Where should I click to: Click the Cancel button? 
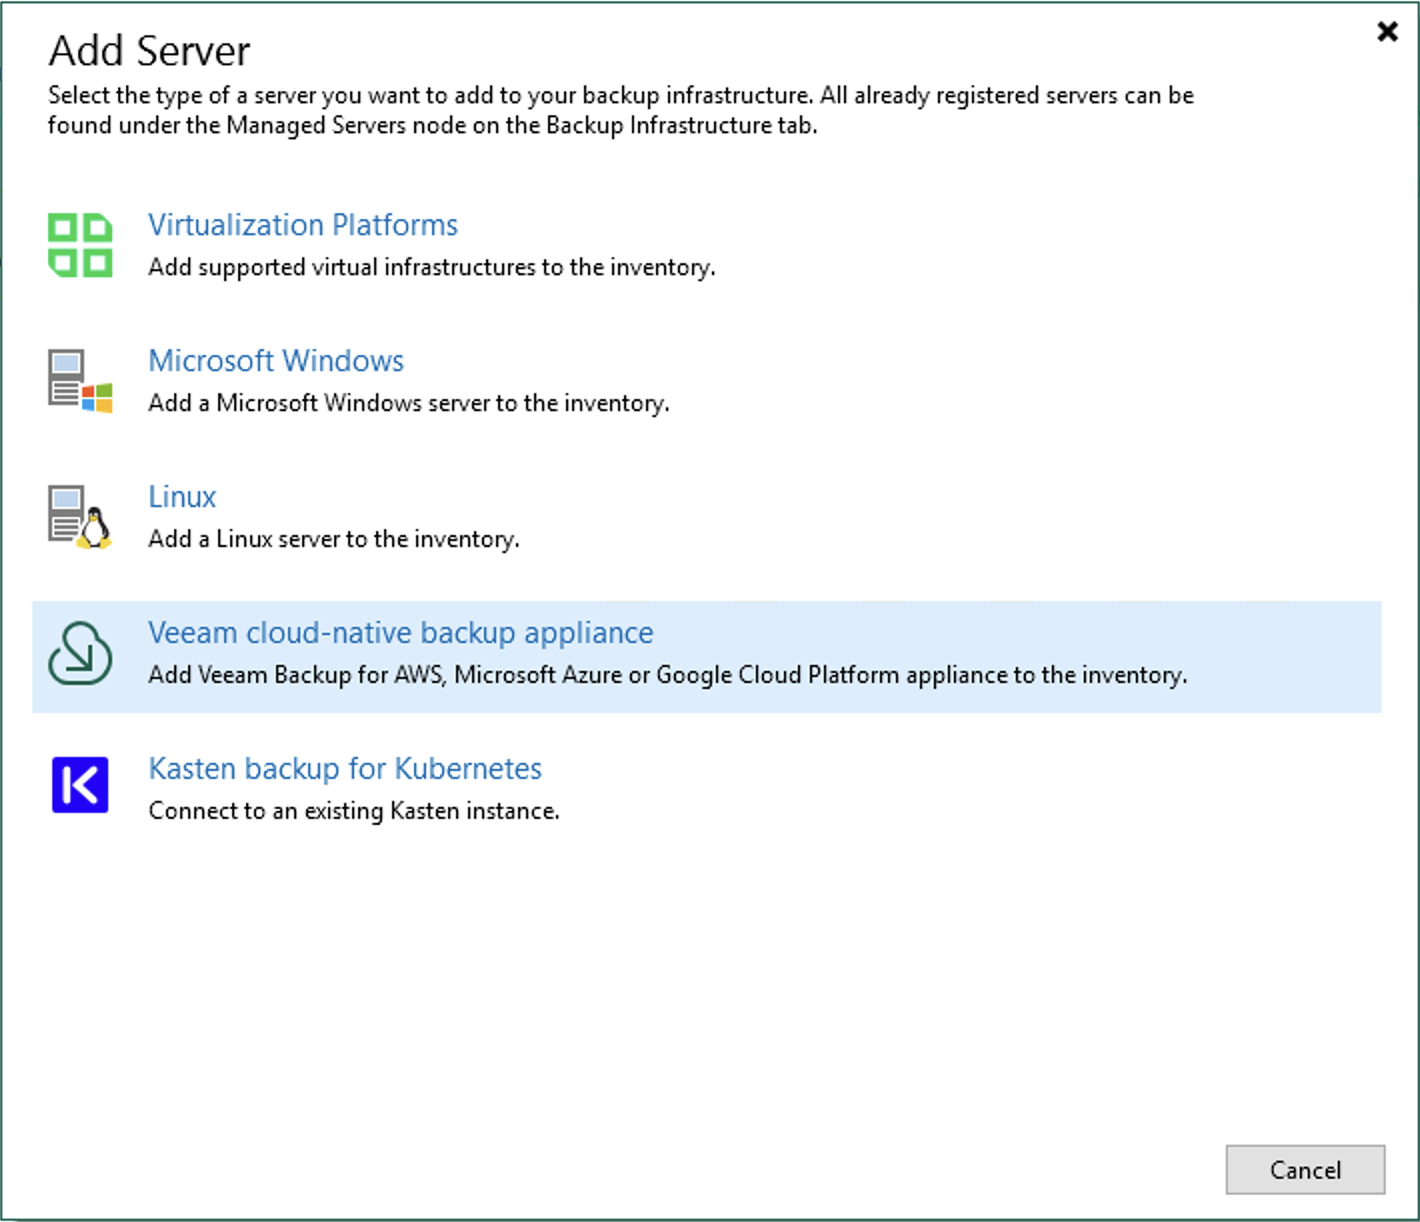1305,1170
